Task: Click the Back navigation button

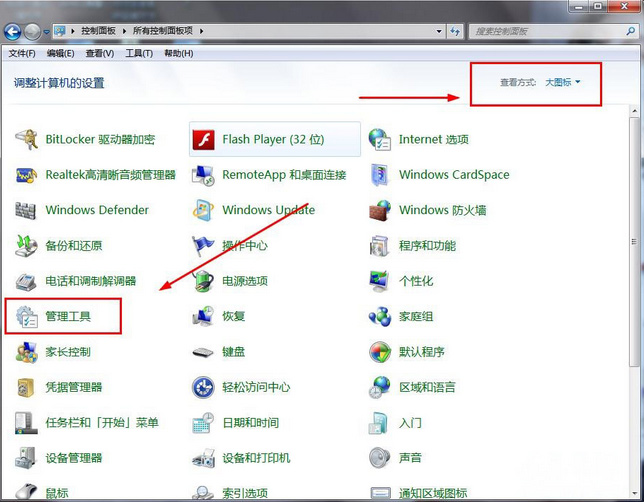Action: click(12, 31)
